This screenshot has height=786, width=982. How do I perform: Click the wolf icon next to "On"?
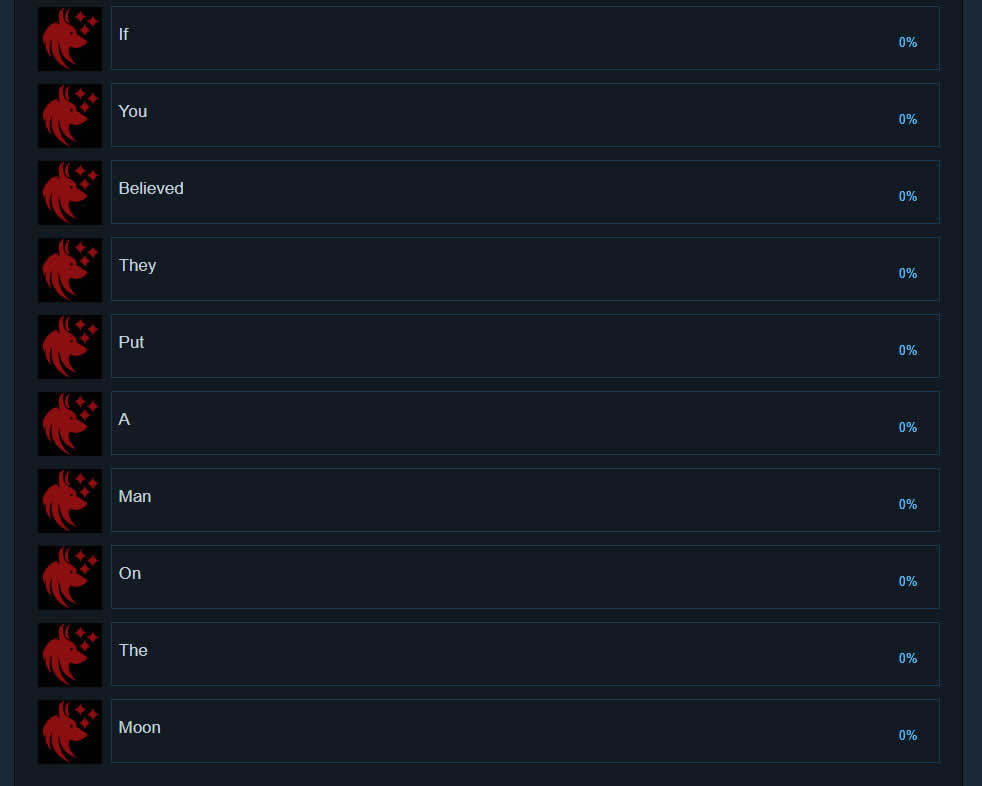70,578
